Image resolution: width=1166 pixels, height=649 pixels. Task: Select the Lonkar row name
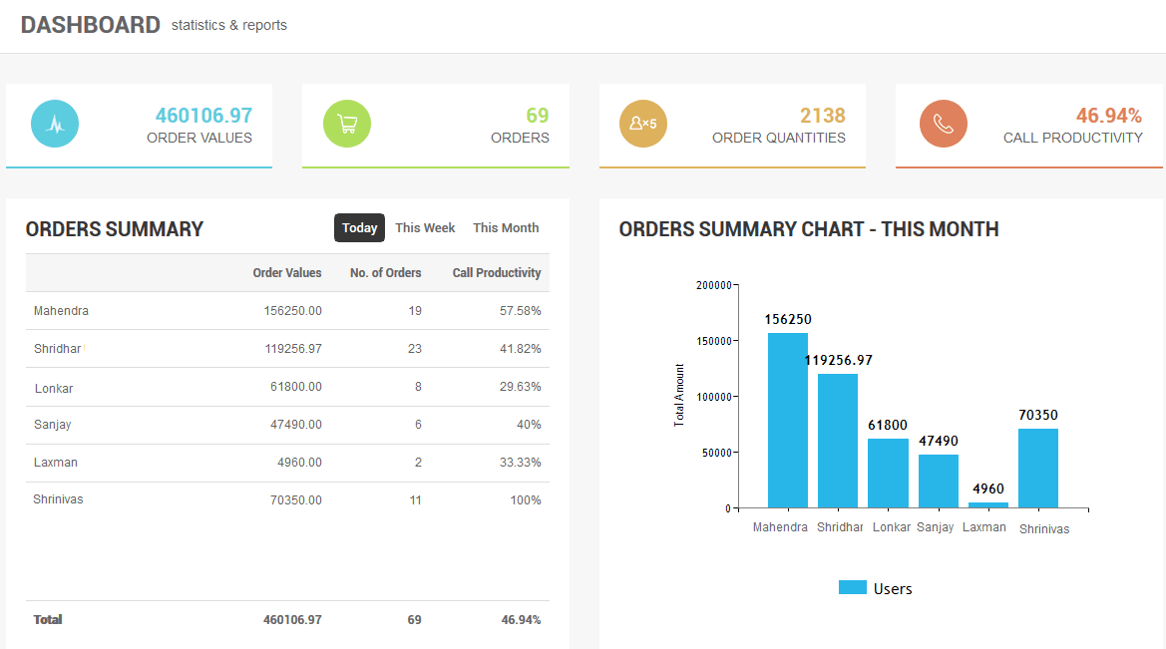click(x=54, y=388)
